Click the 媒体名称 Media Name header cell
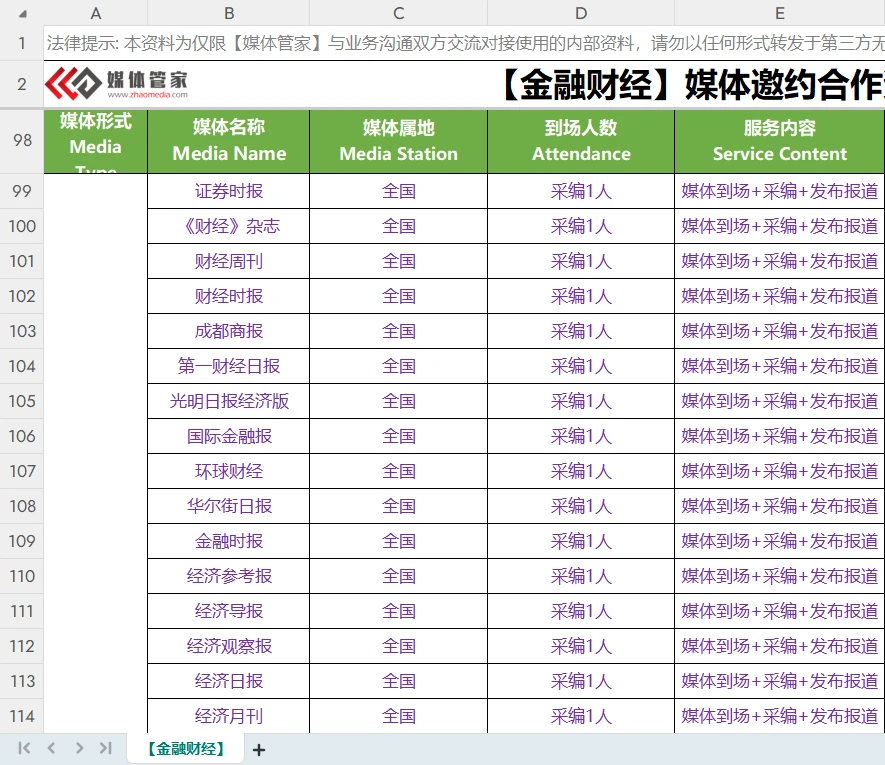885x765 pixels. [229, 141]
